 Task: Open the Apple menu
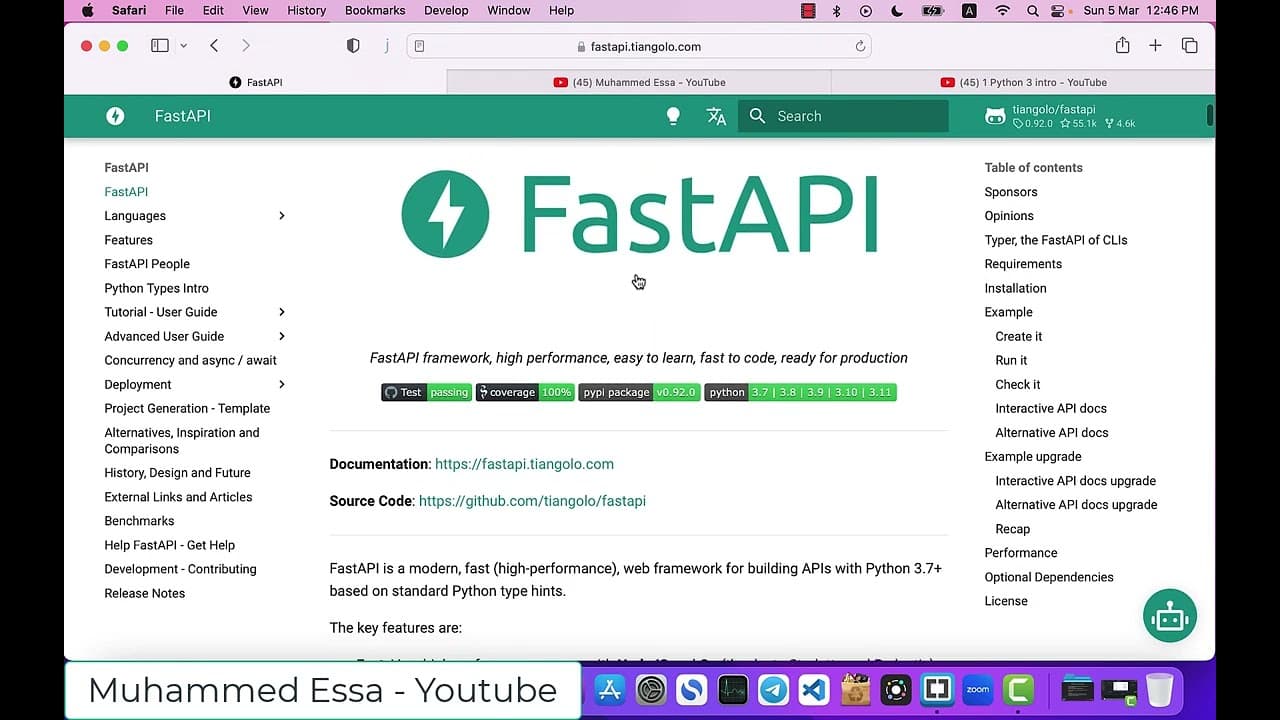coord(87,10)
